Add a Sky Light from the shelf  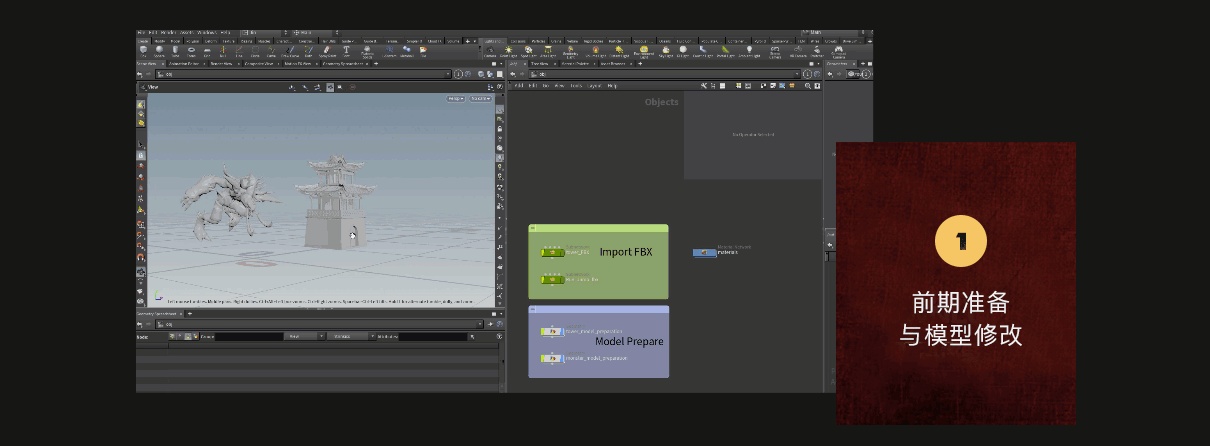pos(666,51)
